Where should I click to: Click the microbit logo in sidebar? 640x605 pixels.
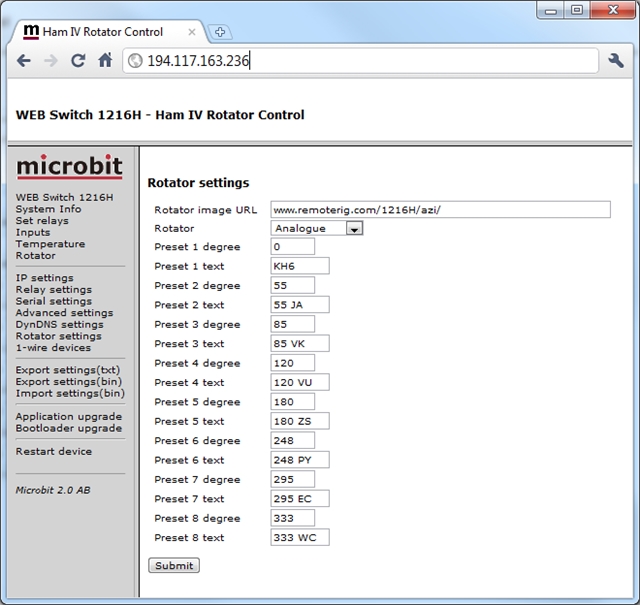[69, 167]
